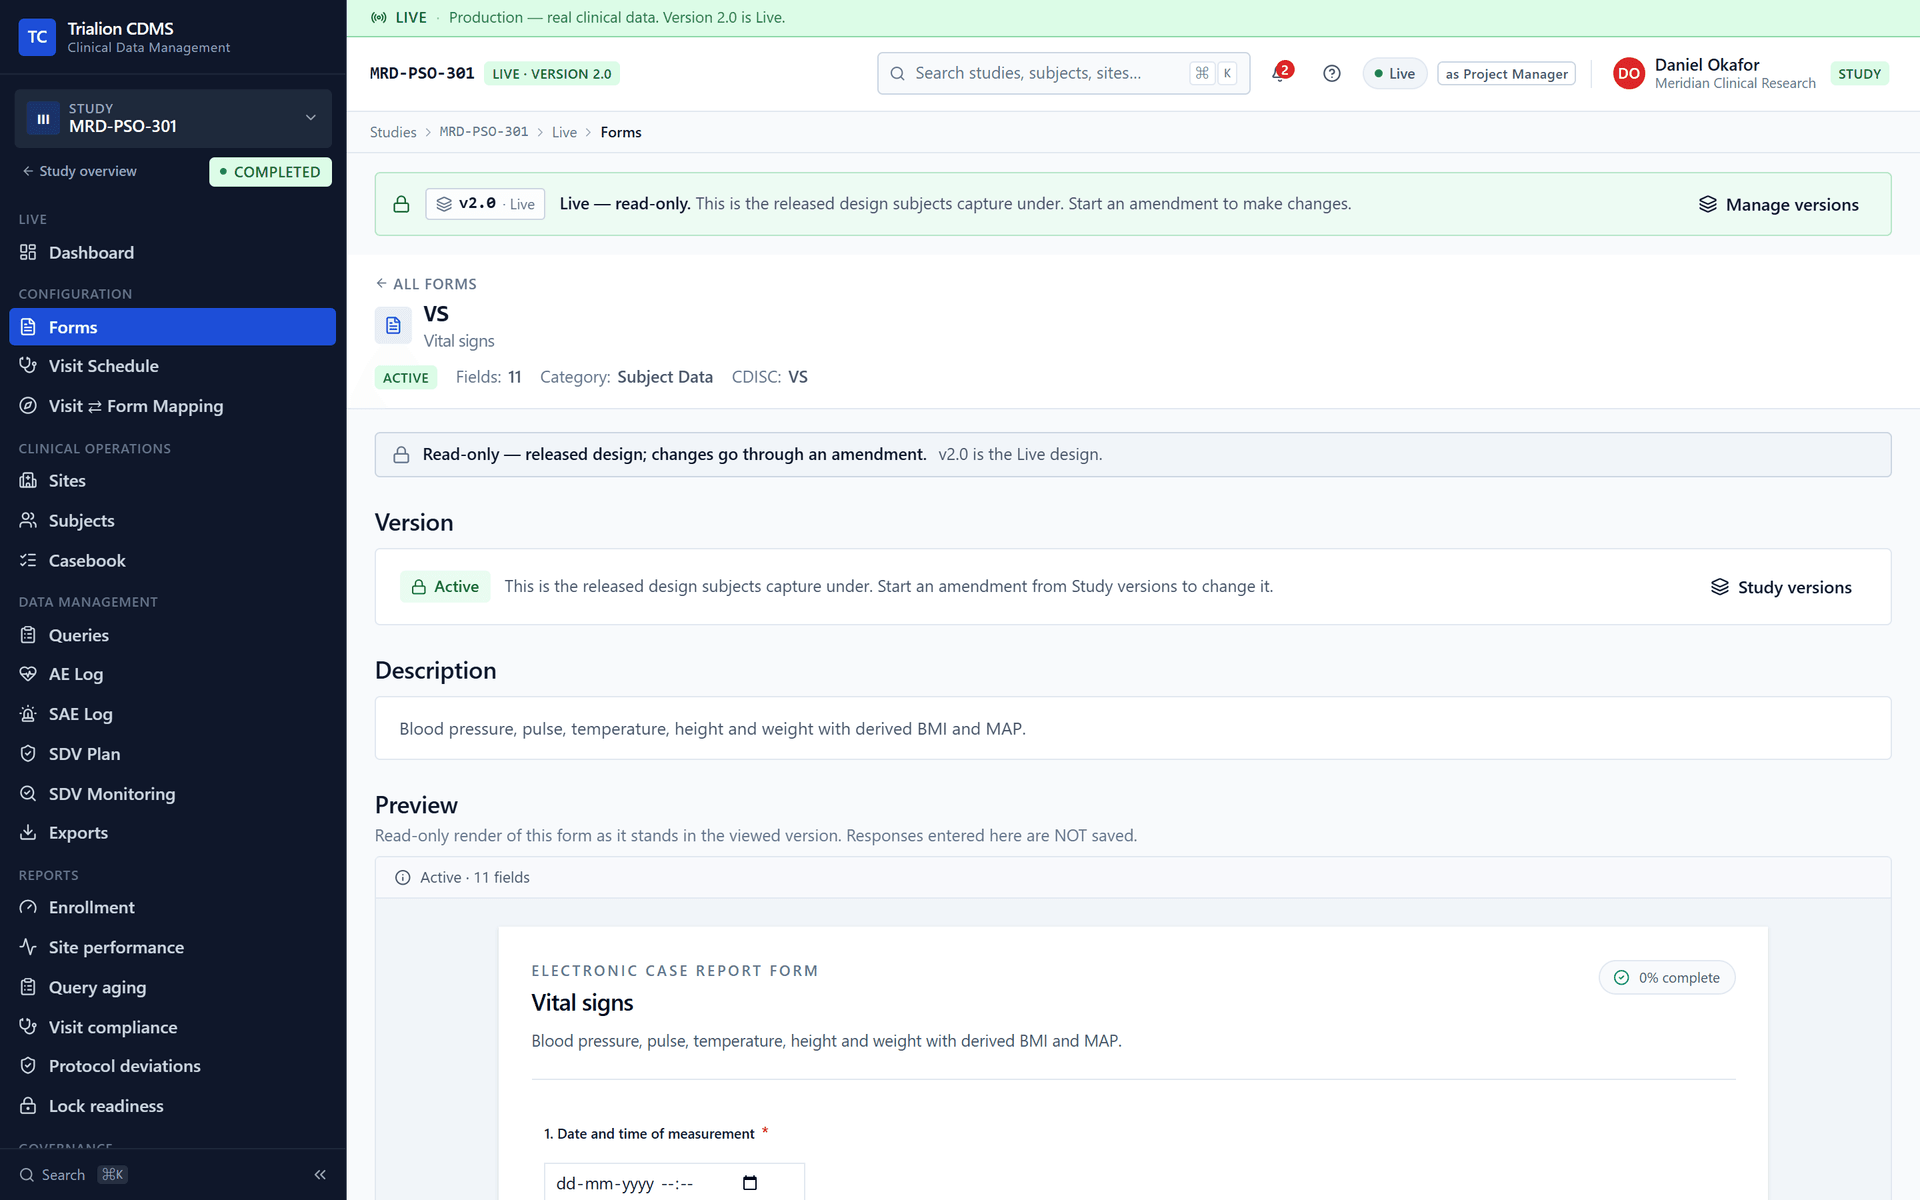Open SDV Monitoring page

tap(173, 794)
